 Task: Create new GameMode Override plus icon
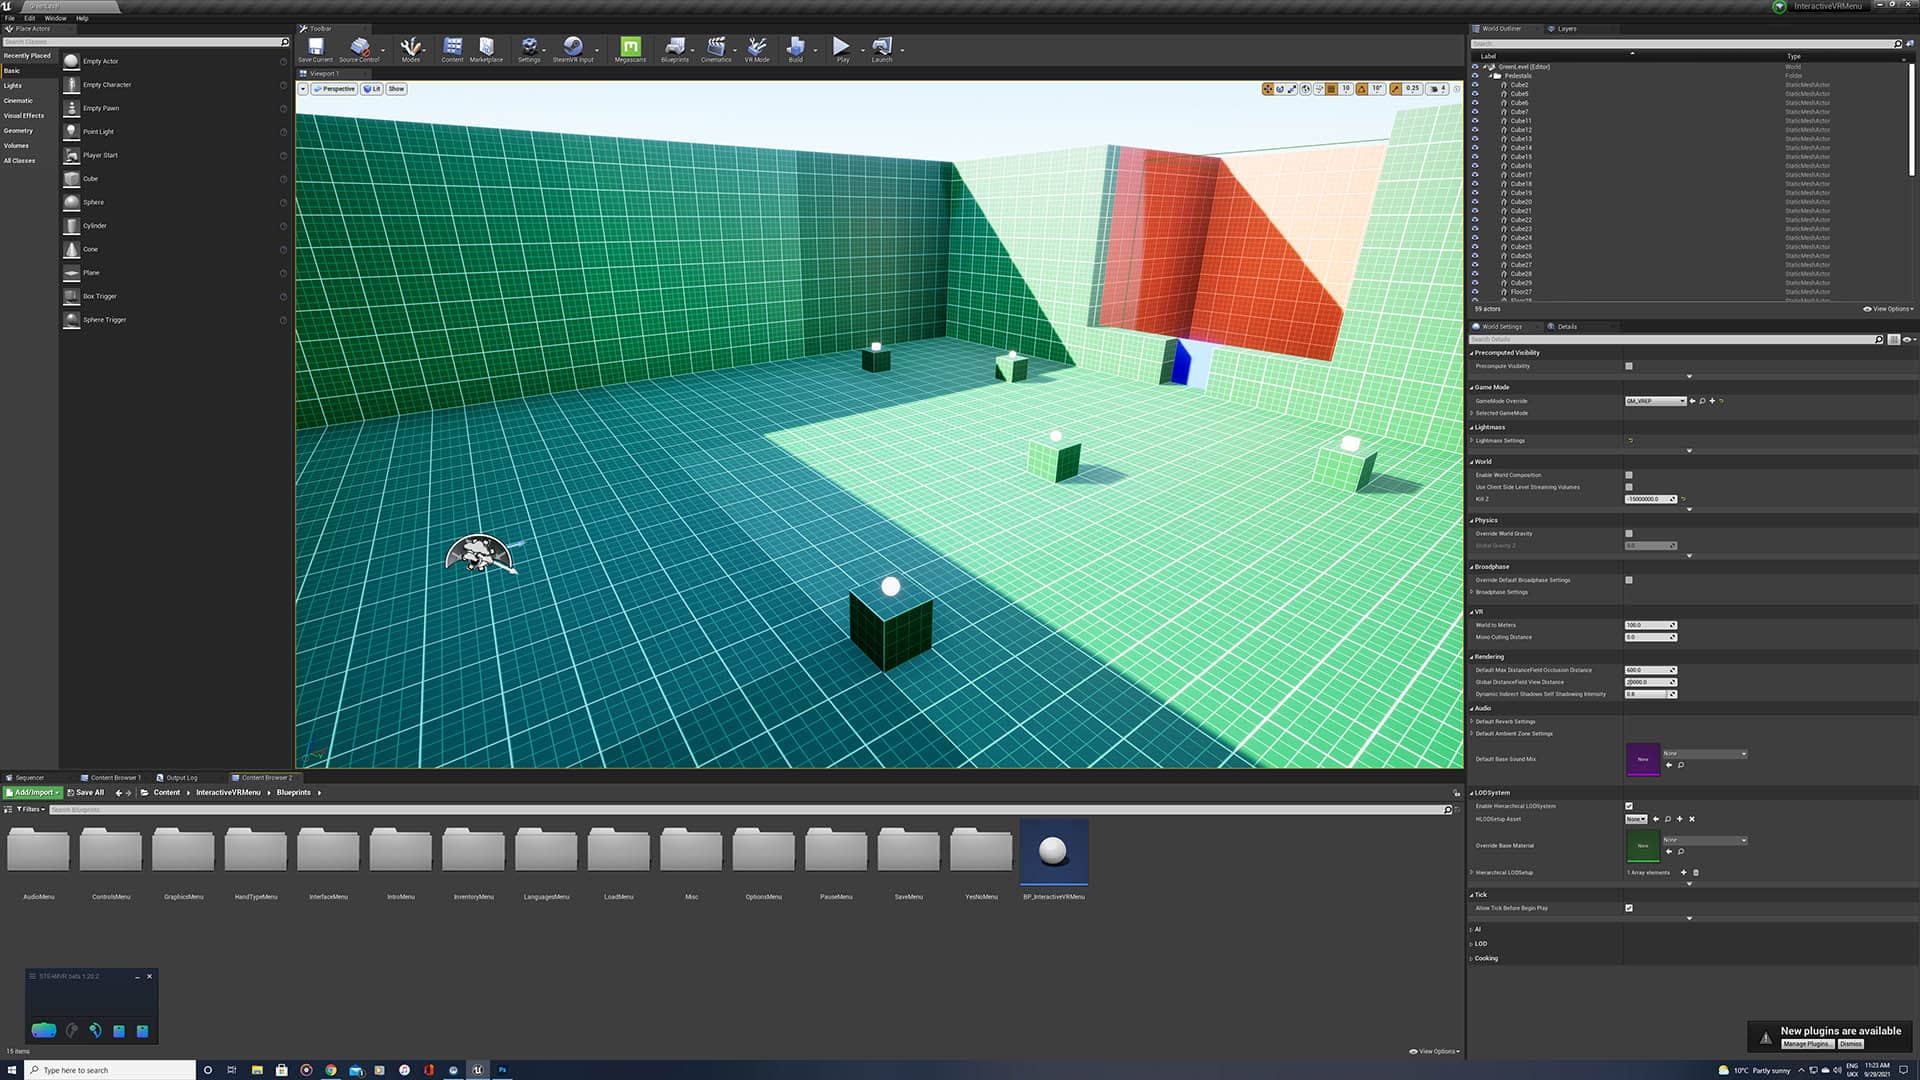tap(1712, 401)
